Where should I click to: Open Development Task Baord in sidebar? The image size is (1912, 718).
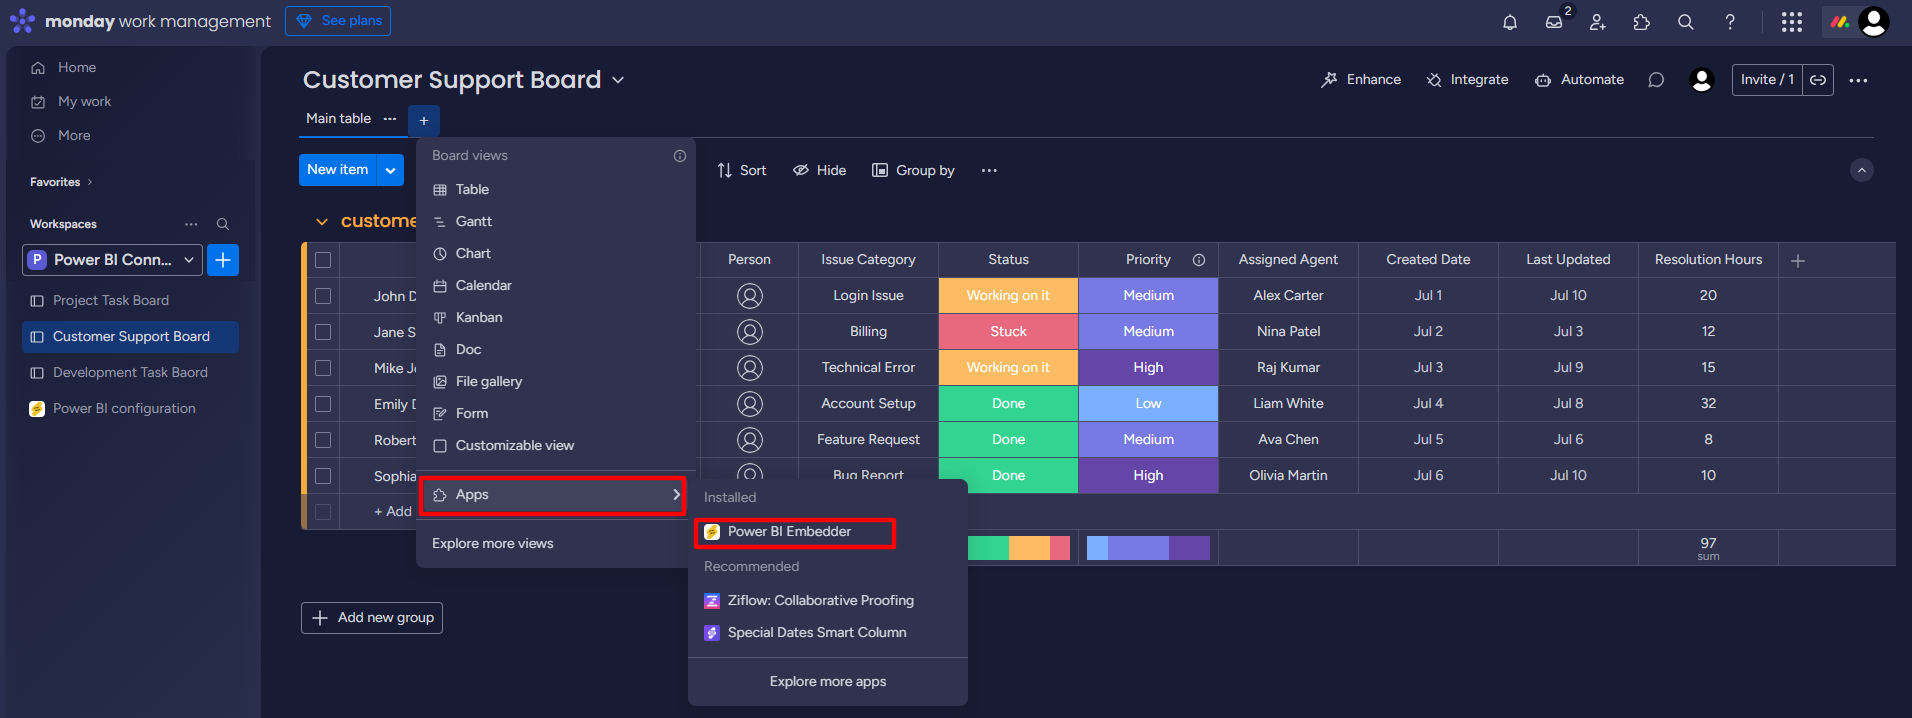pyautogui.click(x=130, y=373)
